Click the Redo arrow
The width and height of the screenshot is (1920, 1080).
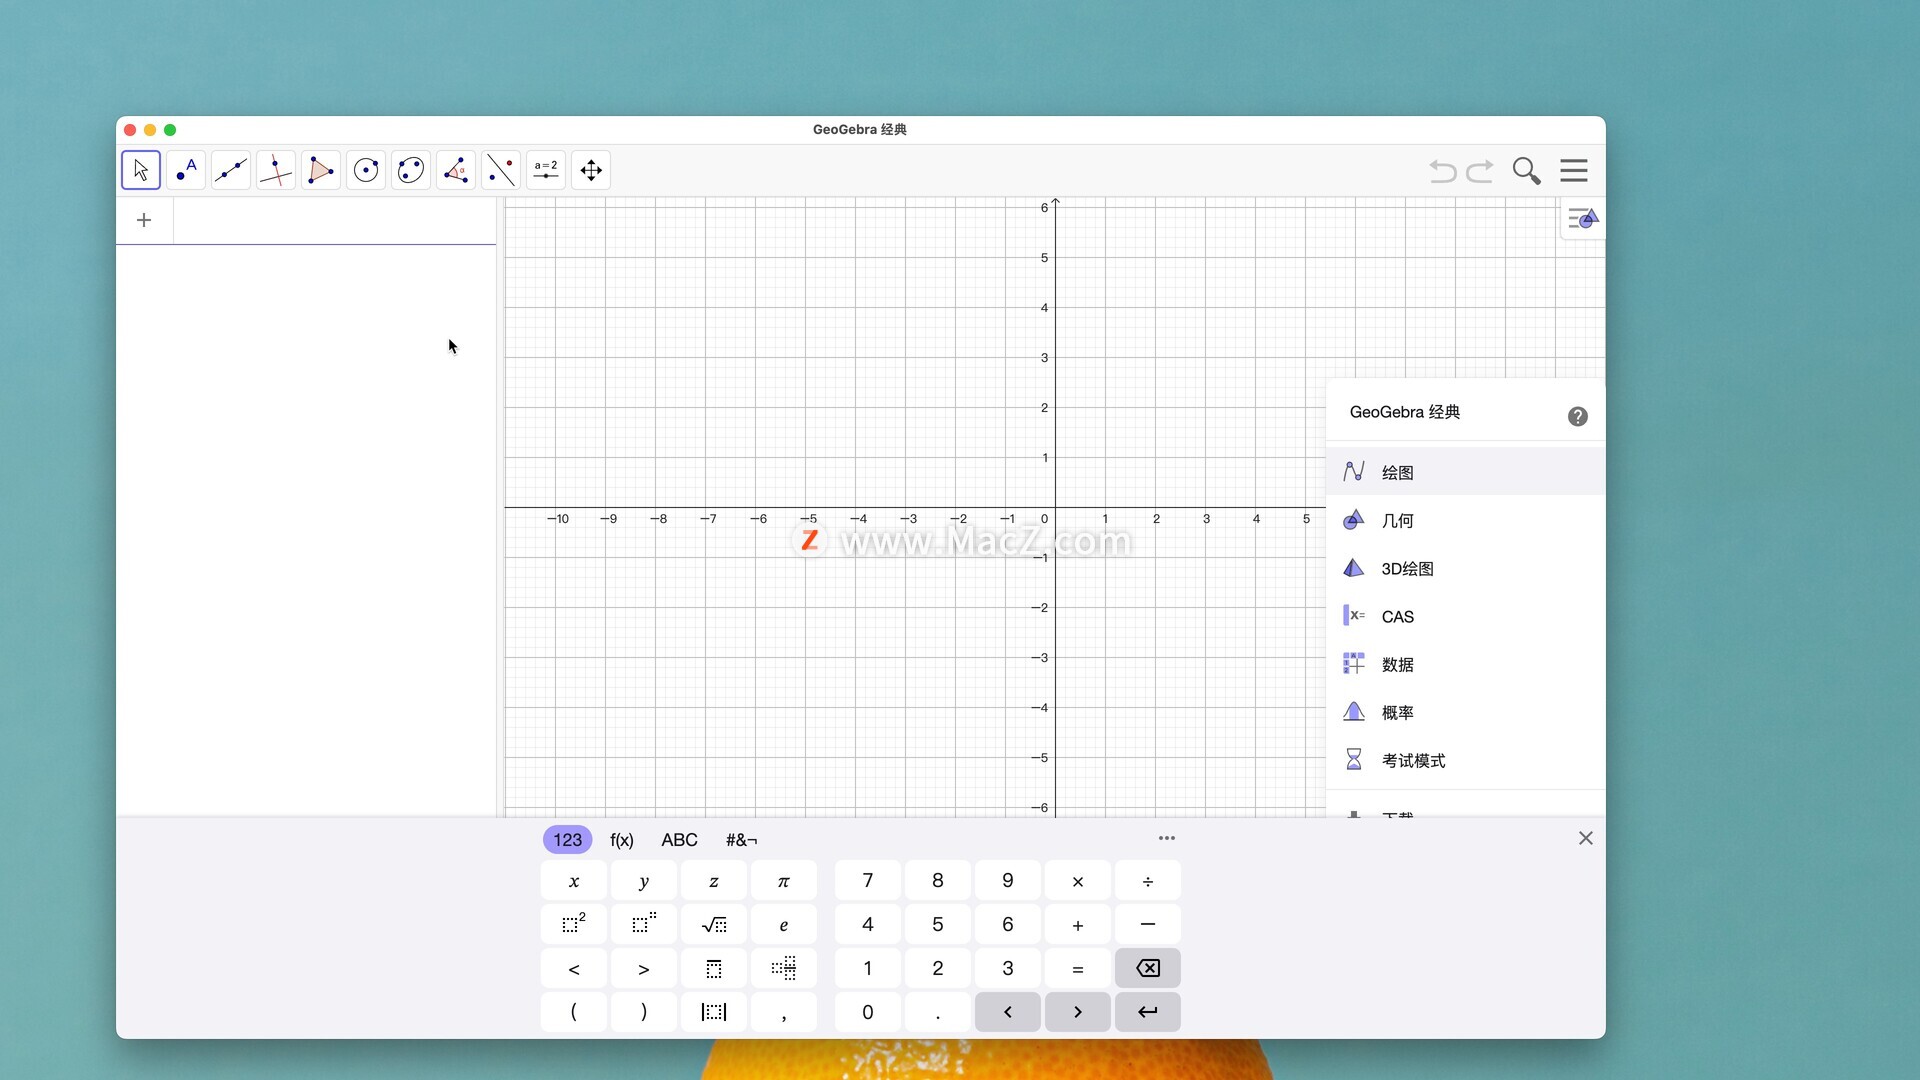point(1480,171)
